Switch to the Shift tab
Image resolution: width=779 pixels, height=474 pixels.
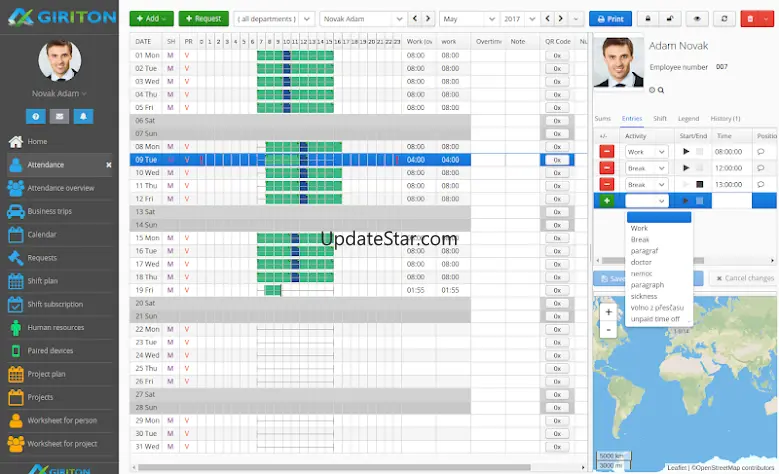[660, 119]
